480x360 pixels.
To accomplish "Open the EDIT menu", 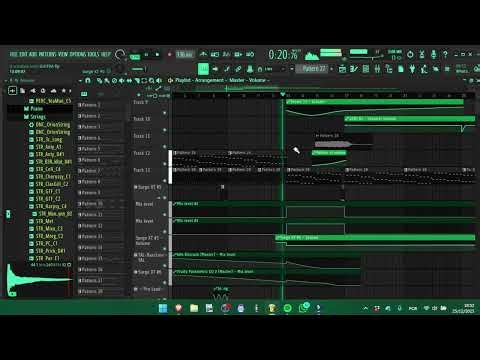I will (23, 54).
